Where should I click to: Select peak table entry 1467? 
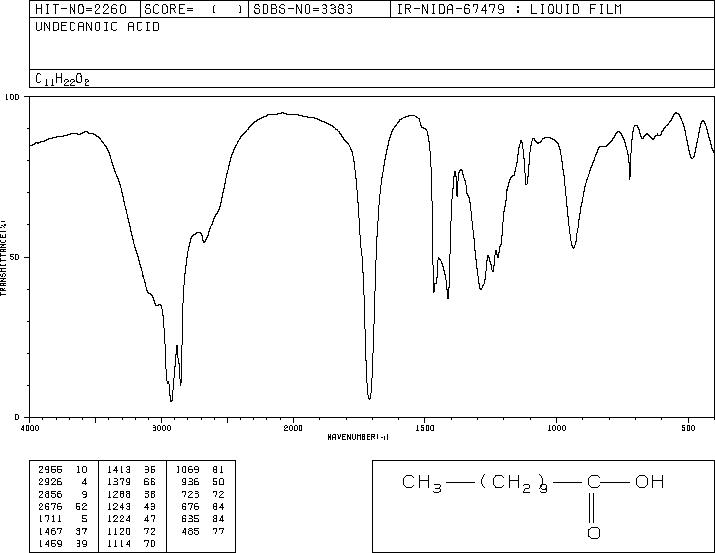coord(50,532)
